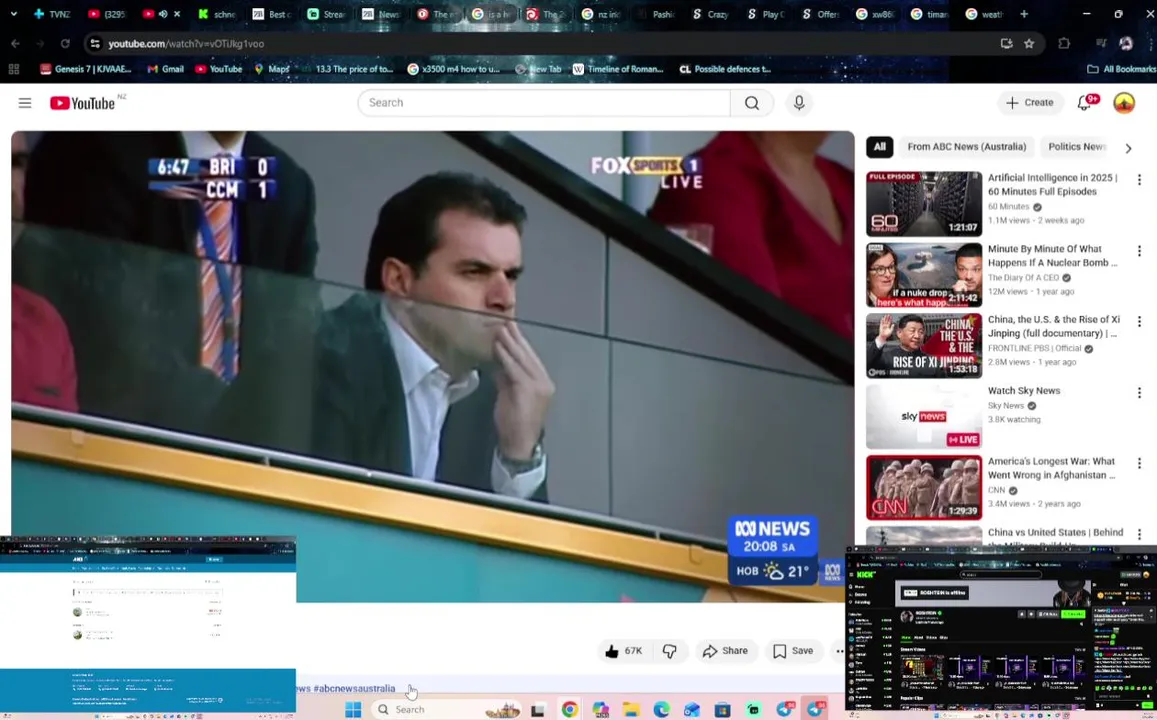Open the Chrome tab search dropdown

[13, 14]
